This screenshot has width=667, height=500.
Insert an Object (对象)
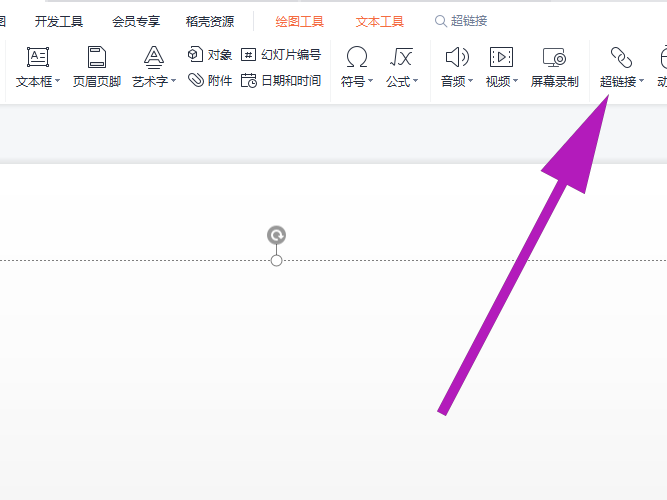(210, 55)
